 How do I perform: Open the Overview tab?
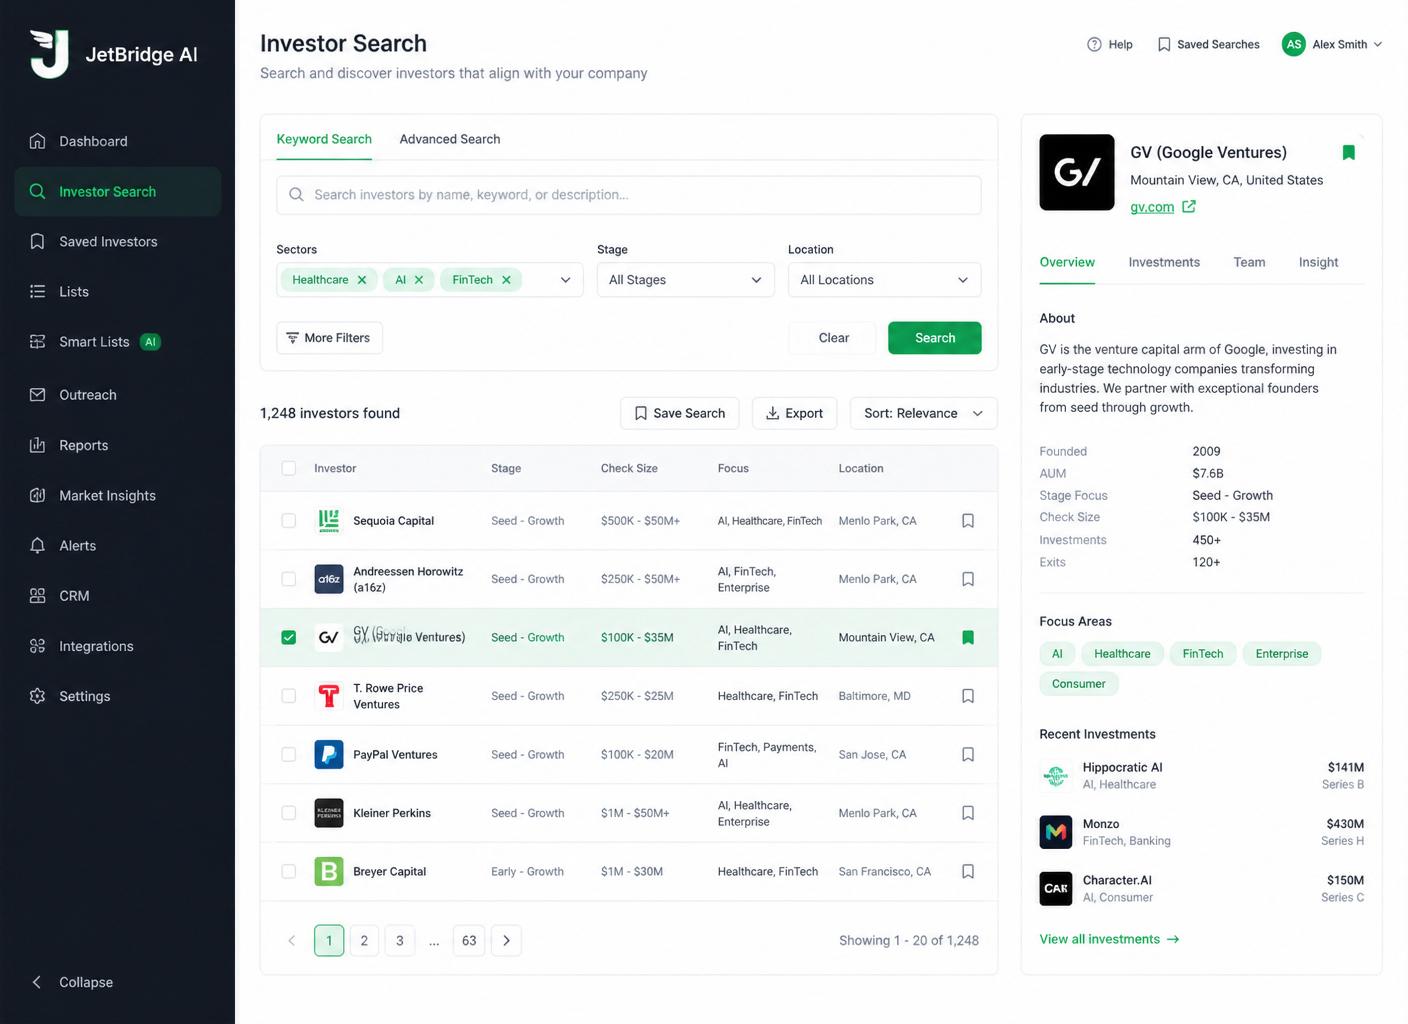pos(1067,262)
